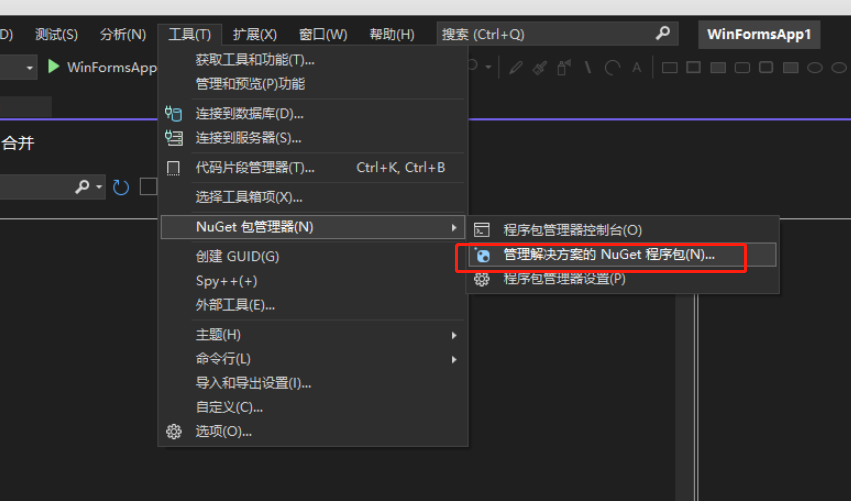Select the Filled Rounded Rectangle tool
The height and width of the screenshot is (501, 851).
[790, 68]
